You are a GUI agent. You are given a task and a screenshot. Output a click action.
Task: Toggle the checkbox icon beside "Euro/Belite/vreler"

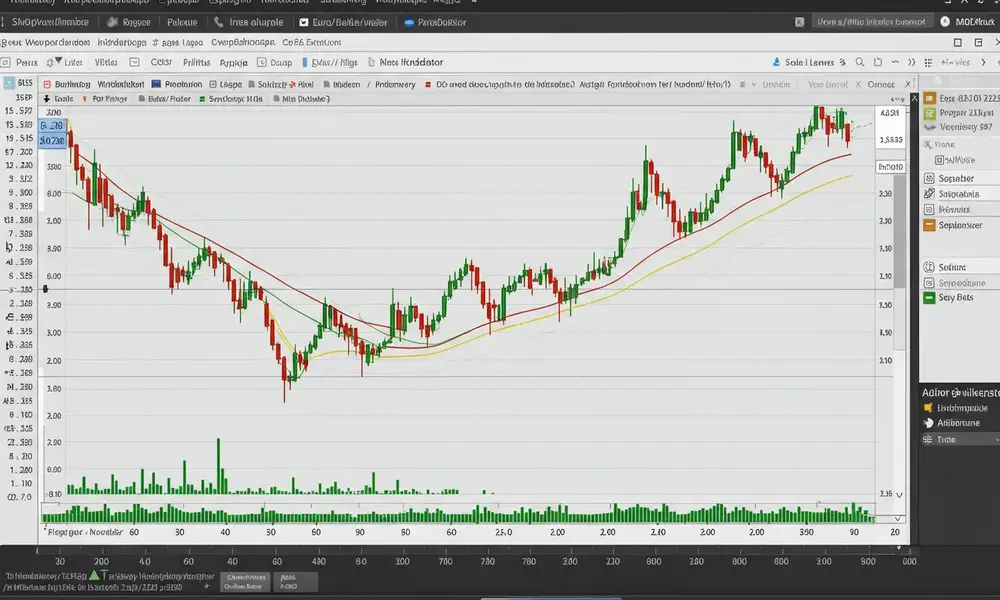pyautogui.click(x=304, y=22)
